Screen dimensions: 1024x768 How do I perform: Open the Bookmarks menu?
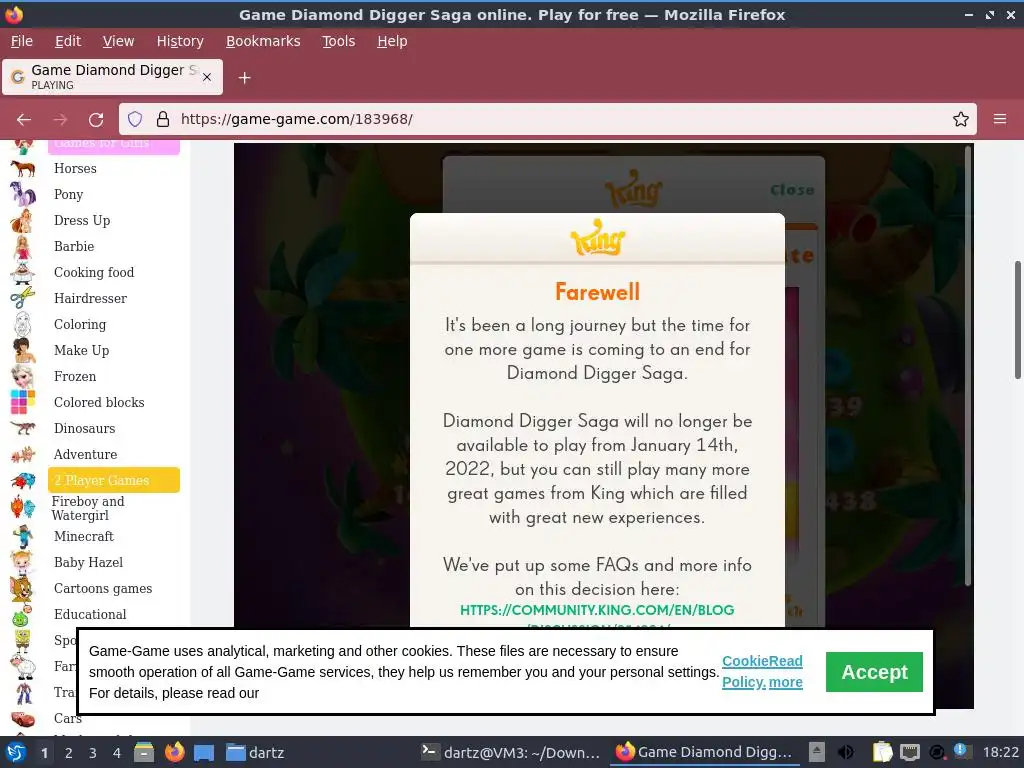(x=263, y=41)
